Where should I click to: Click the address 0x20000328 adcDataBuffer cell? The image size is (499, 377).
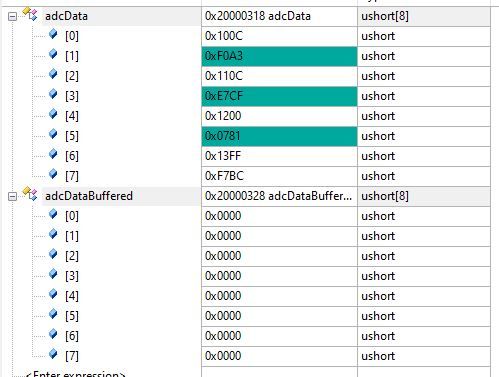(279, 196)
